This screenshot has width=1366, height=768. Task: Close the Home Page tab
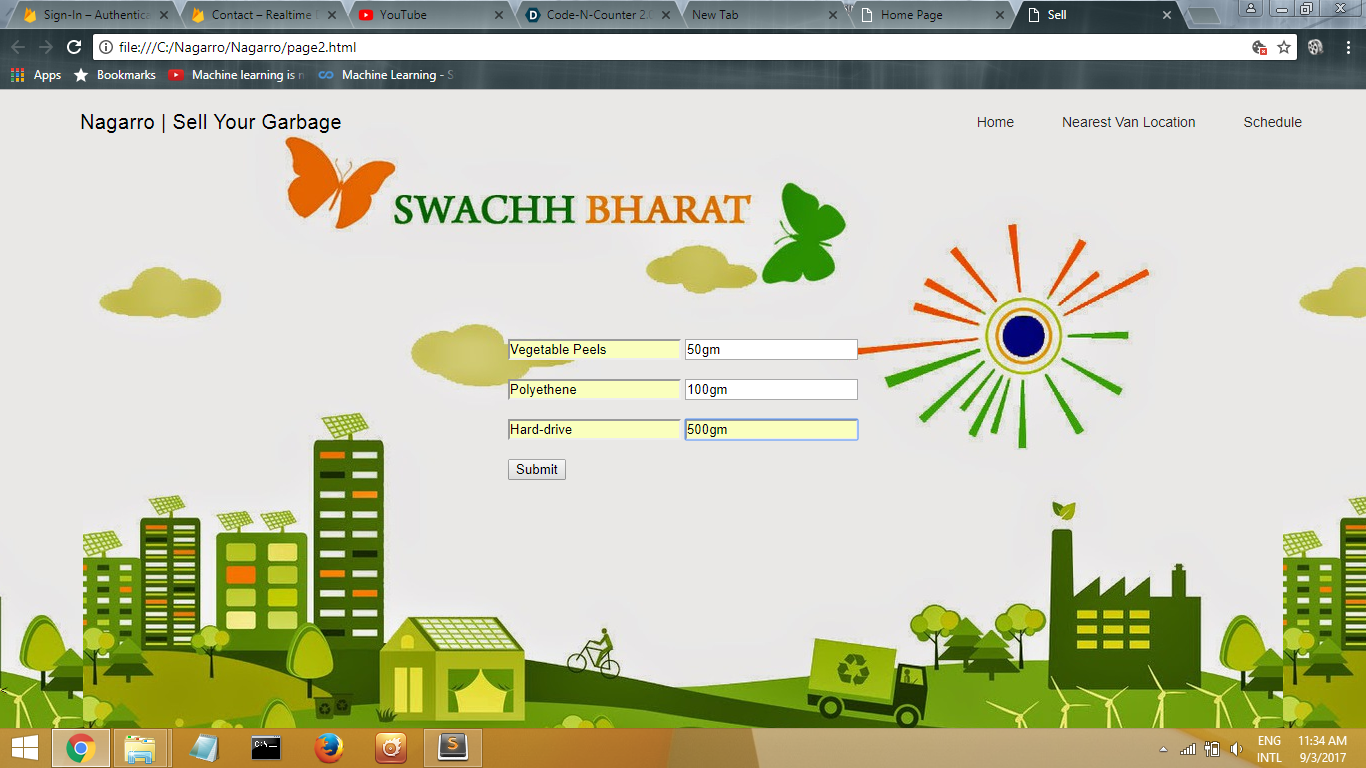[999, 15]
